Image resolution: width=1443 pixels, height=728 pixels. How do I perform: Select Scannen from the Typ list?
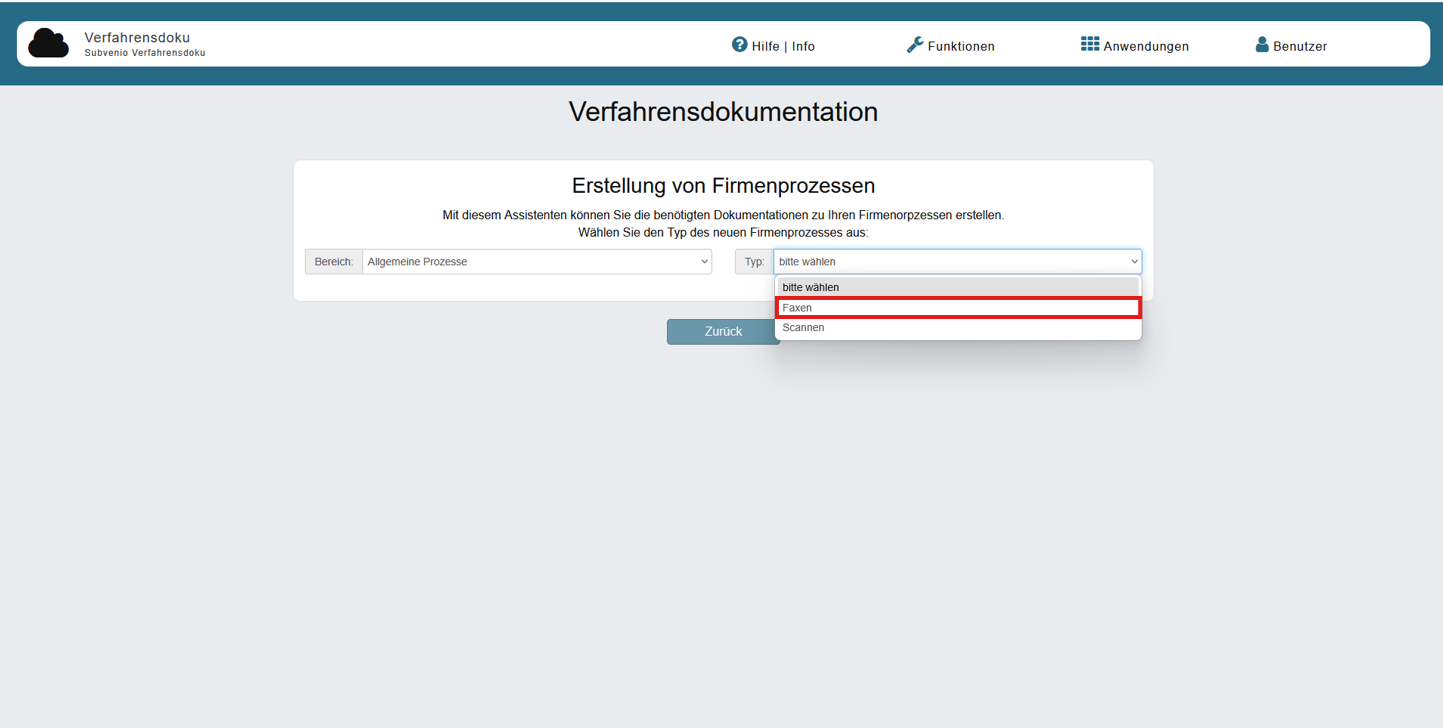[958, 328]
